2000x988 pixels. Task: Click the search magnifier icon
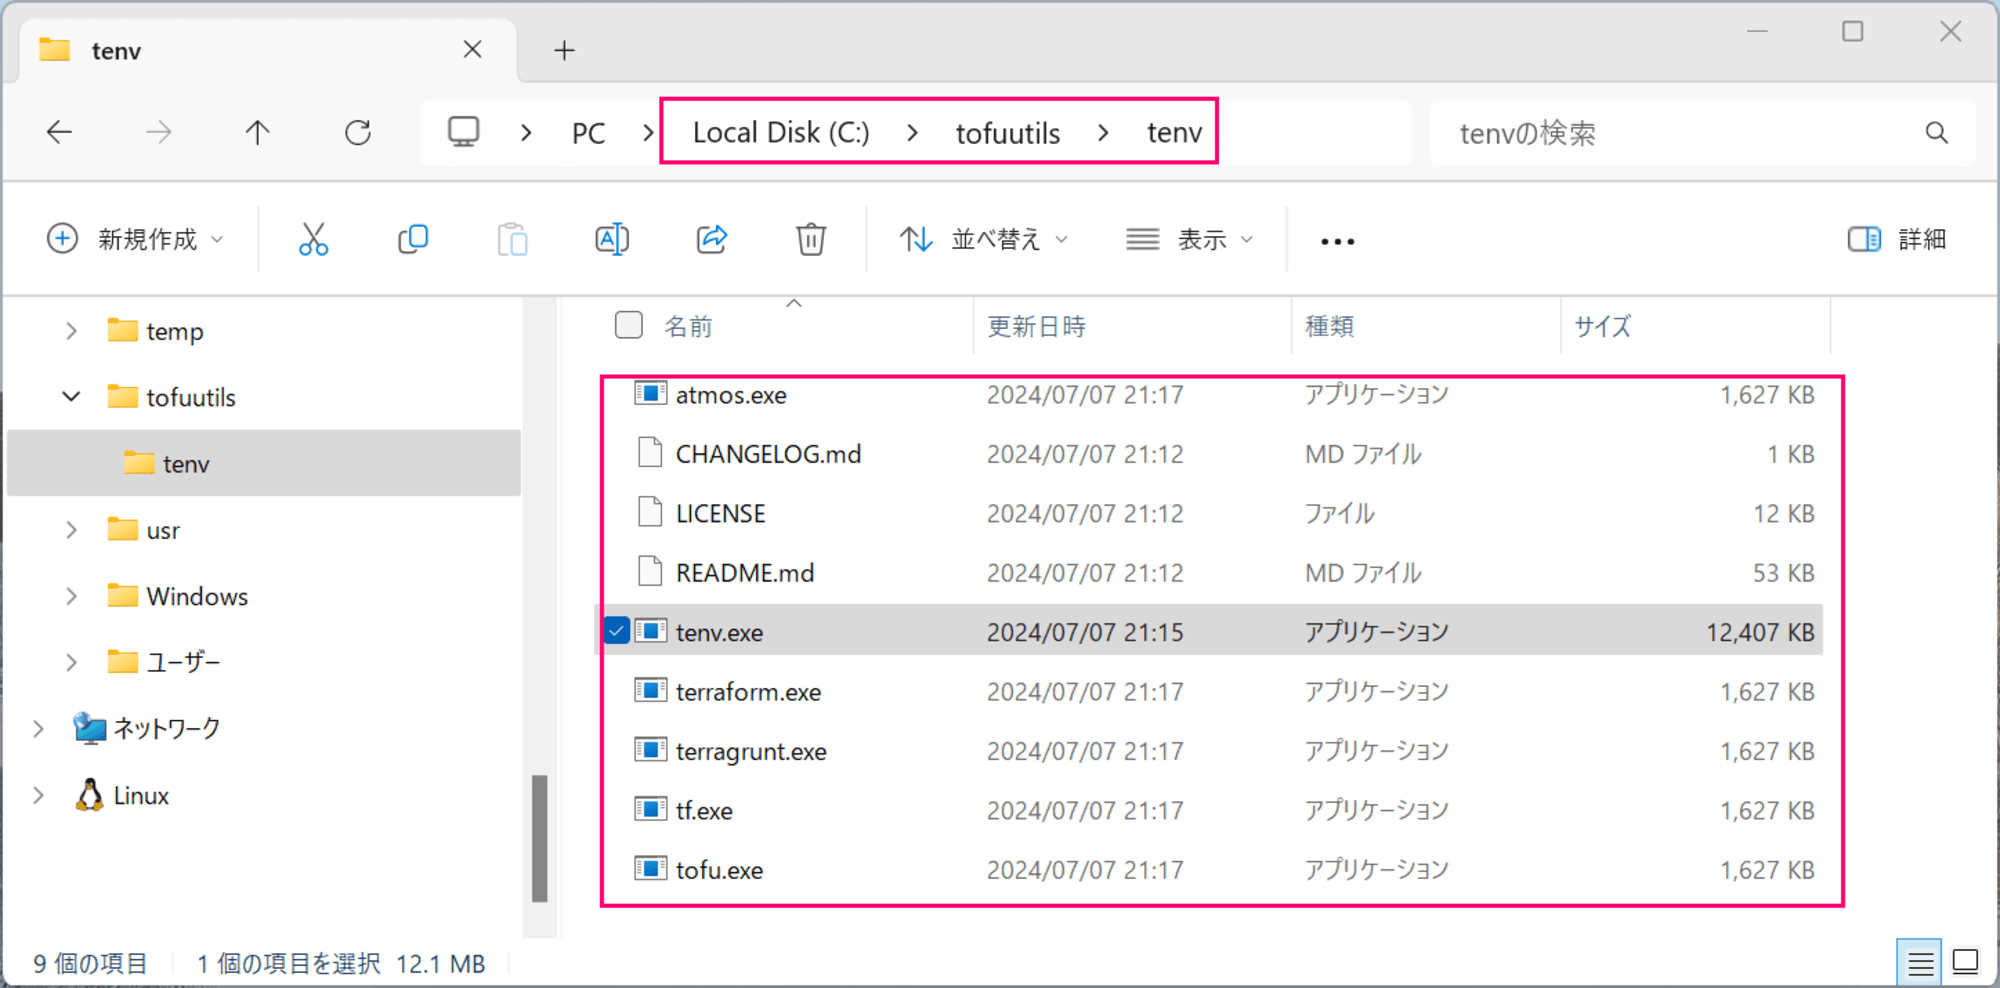click(x=1937, y=133)
